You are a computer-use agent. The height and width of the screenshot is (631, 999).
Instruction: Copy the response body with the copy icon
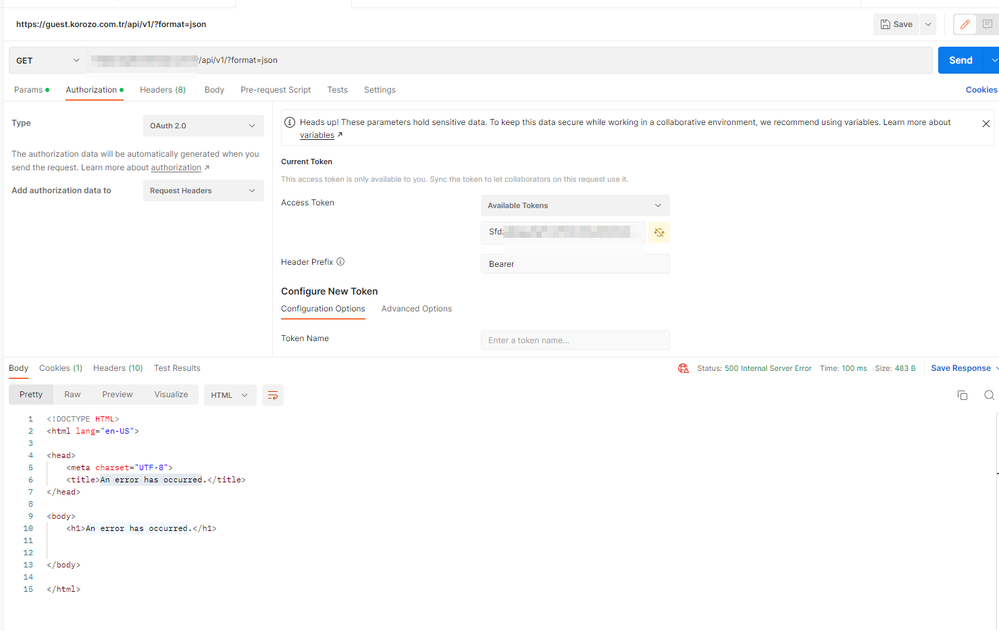(x=962, y=395)
